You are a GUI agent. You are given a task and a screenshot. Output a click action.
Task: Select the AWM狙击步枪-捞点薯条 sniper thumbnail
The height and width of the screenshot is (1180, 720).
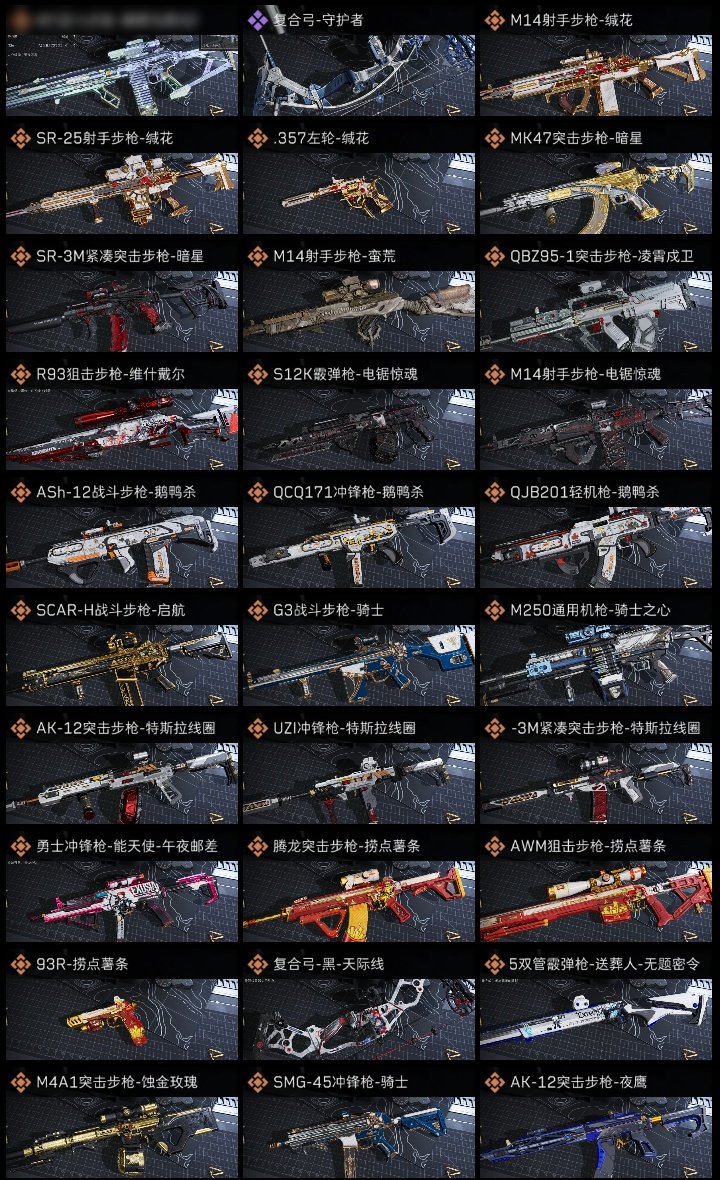coord(596,902)
